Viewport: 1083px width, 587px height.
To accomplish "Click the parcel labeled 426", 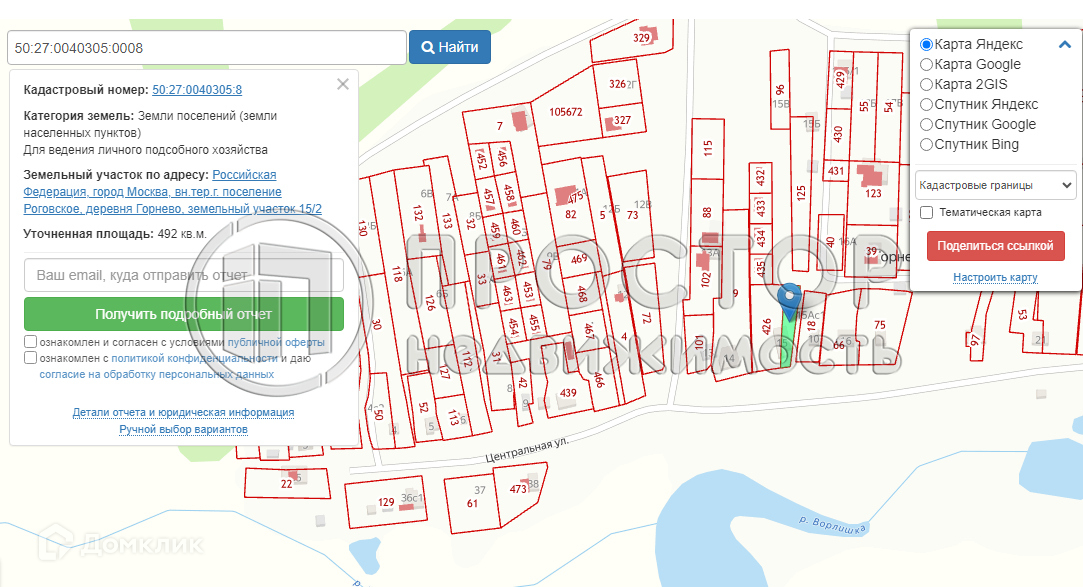I will [x=767, y=327].
